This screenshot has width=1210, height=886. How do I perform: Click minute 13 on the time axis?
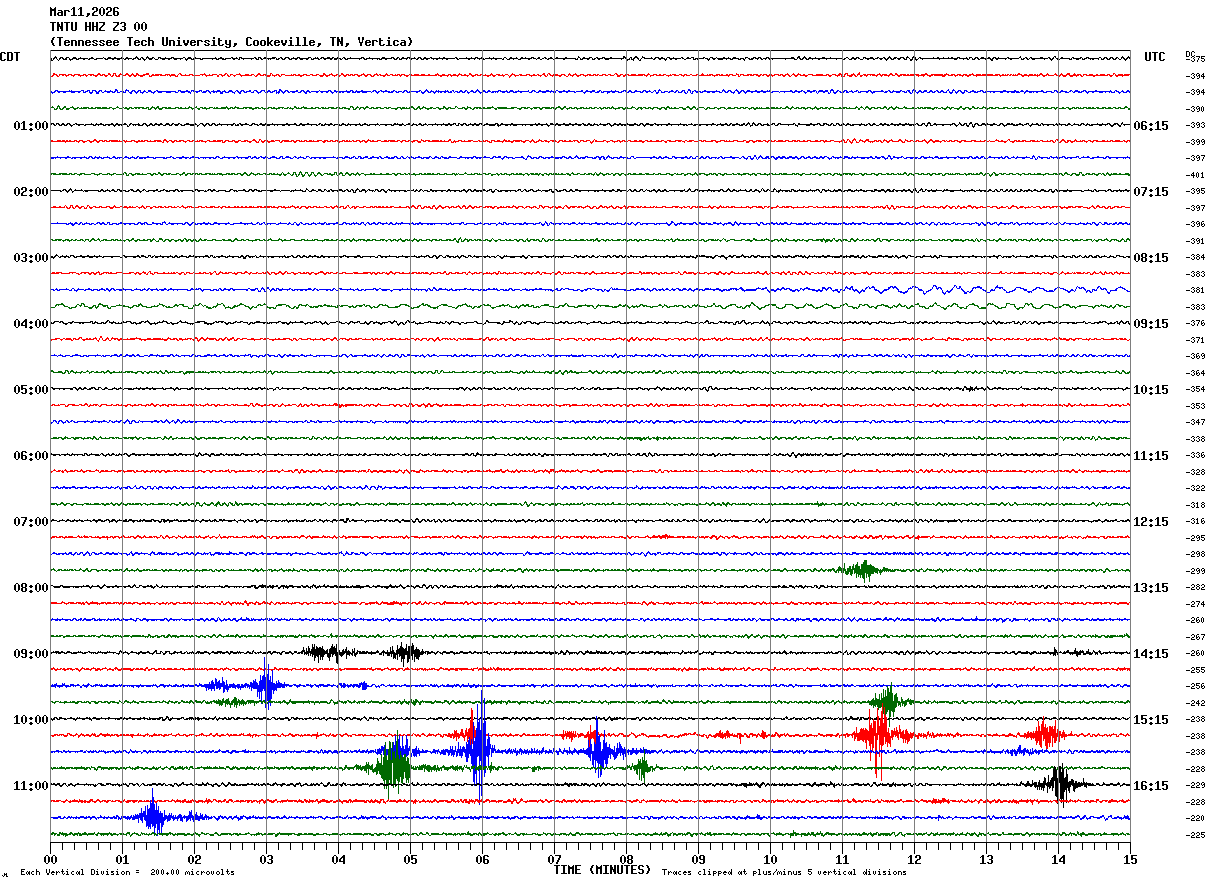click(x=986, y=859)
